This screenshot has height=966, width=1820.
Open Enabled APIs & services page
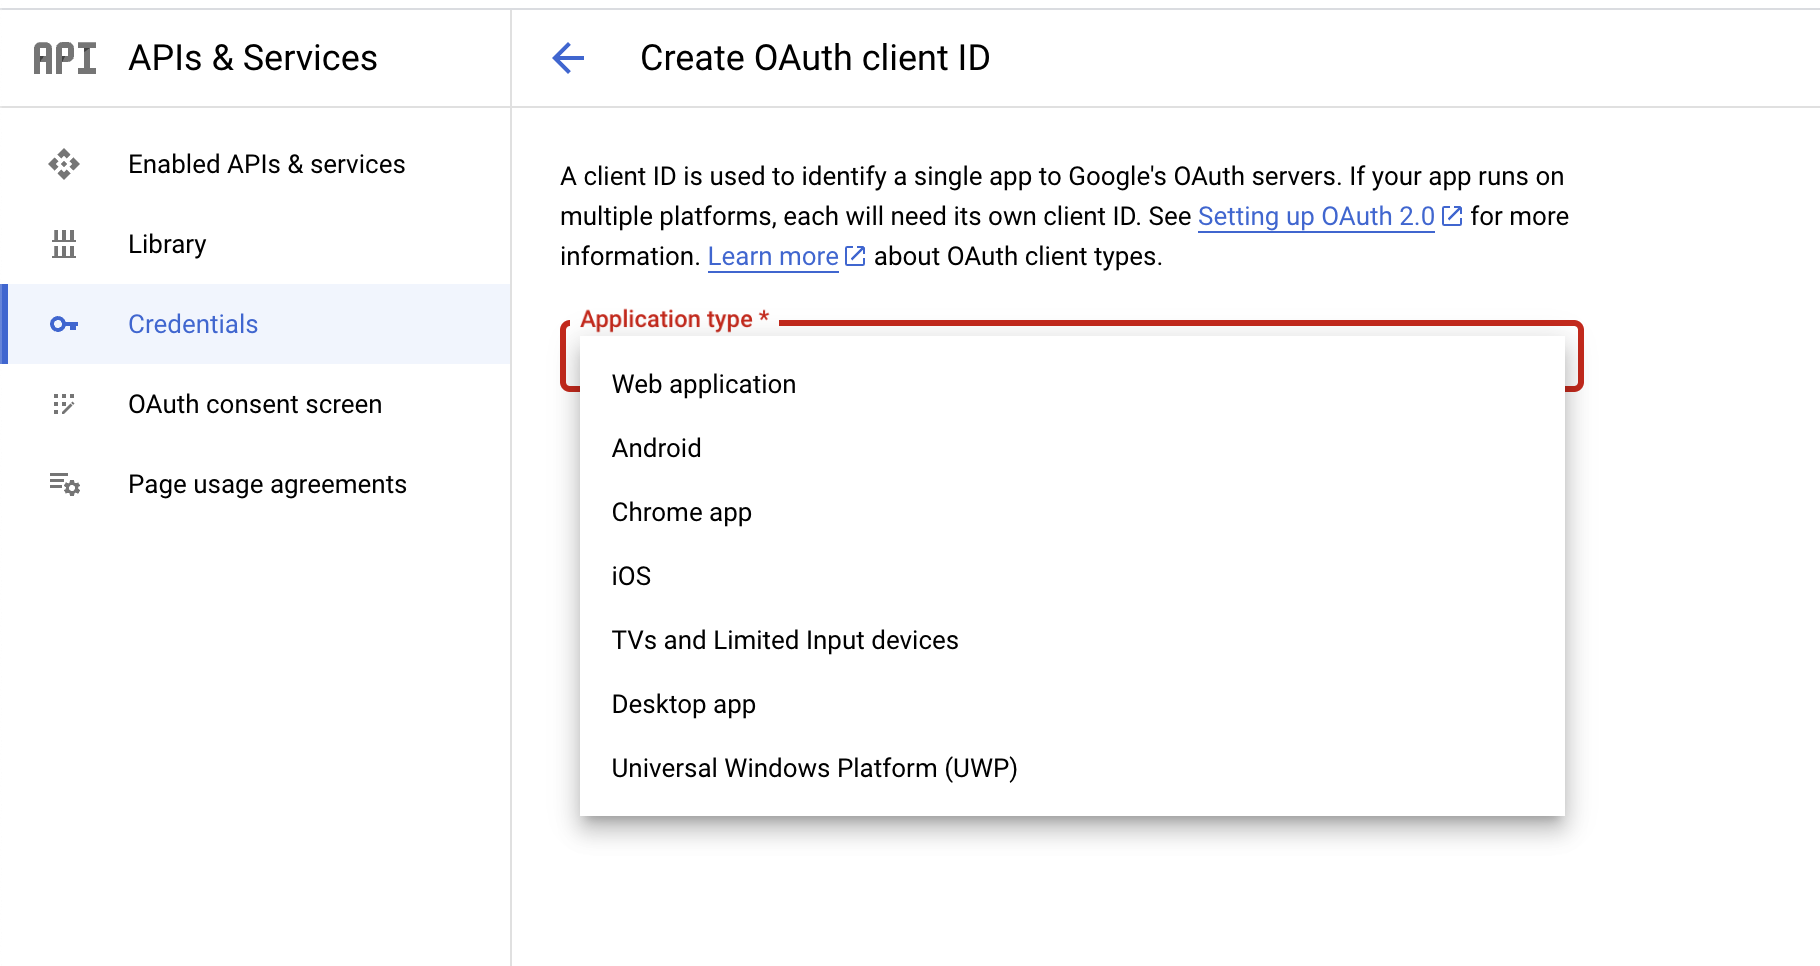pos(266,164)
